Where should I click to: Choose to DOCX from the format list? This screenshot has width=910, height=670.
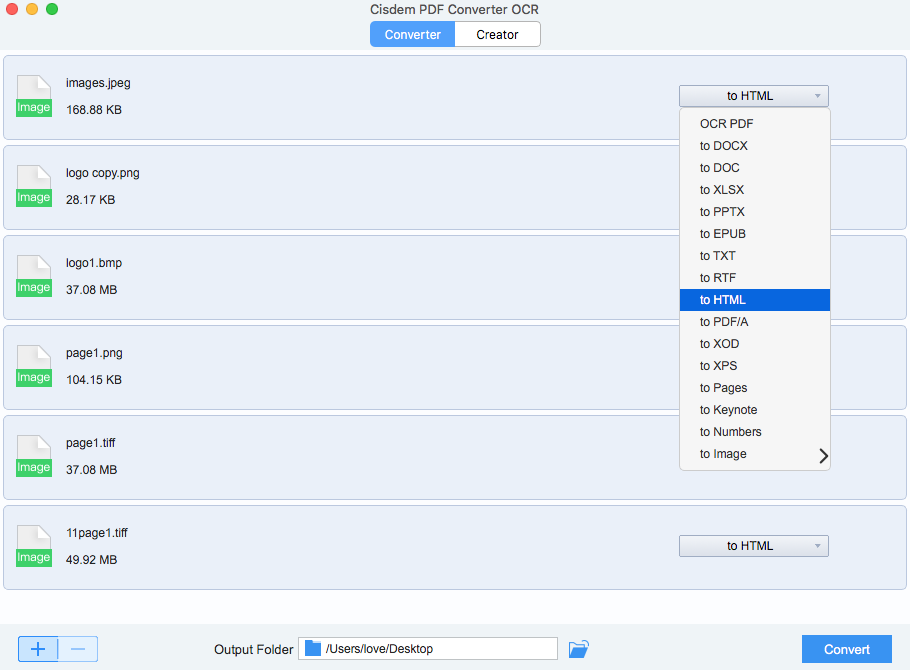pyautogui.click(x=754, y=146)
